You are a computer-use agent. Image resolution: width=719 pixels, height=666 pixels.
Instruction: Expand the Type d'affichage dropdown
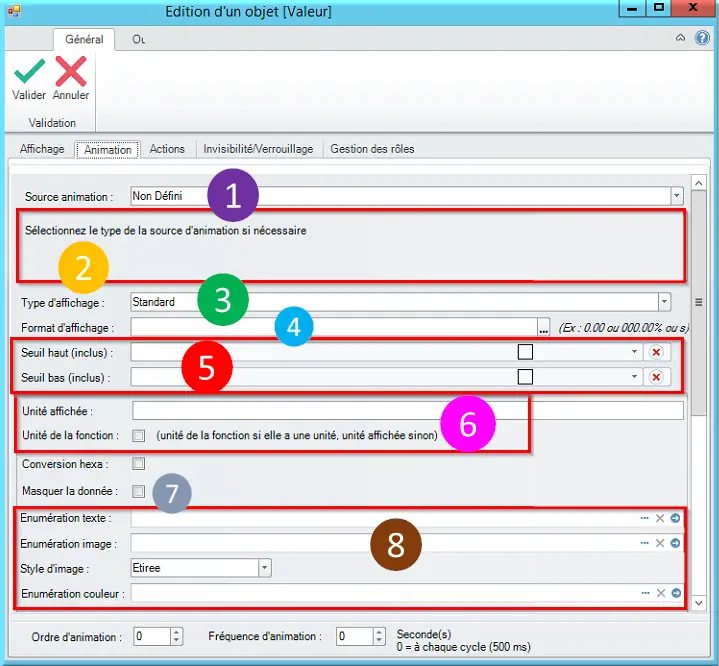pyautogui.click(x=664, y=302)
